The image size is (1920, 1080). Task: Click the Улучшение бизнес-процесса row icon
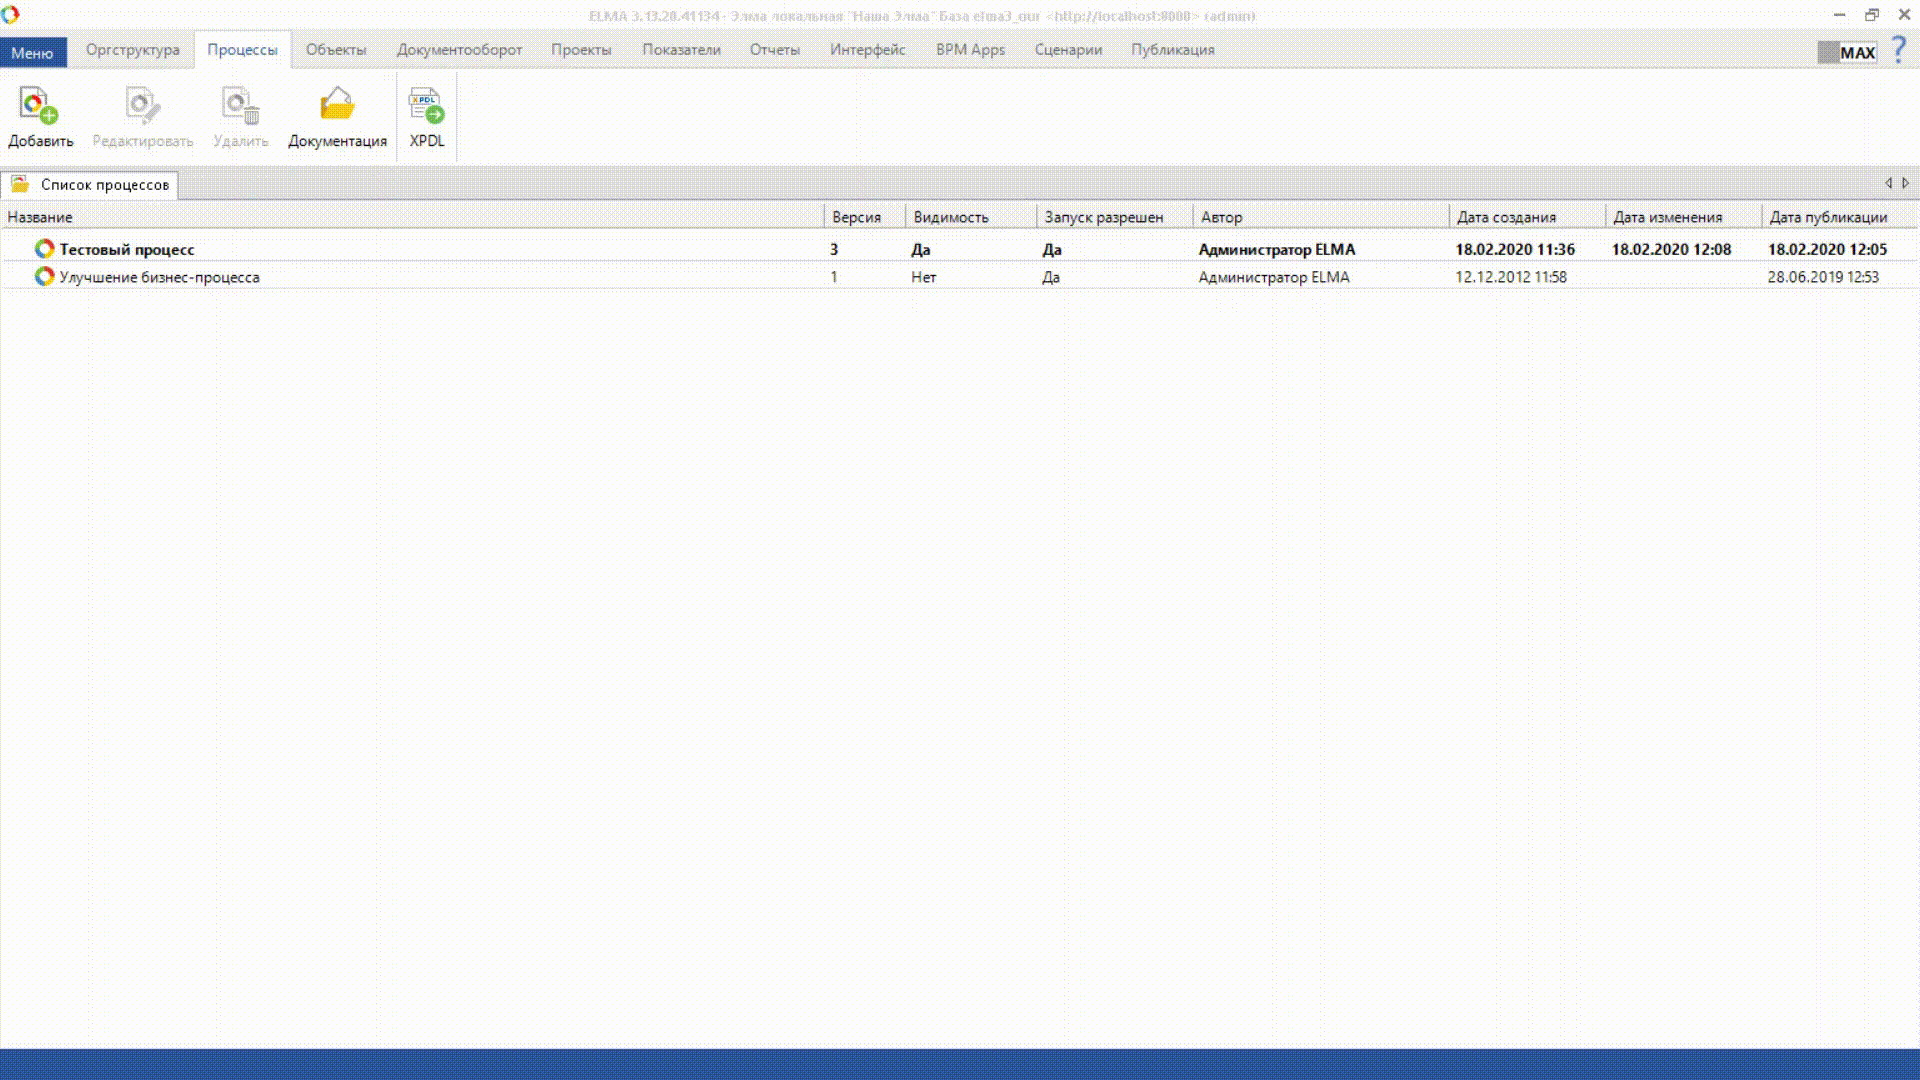[x=44, y=277]
